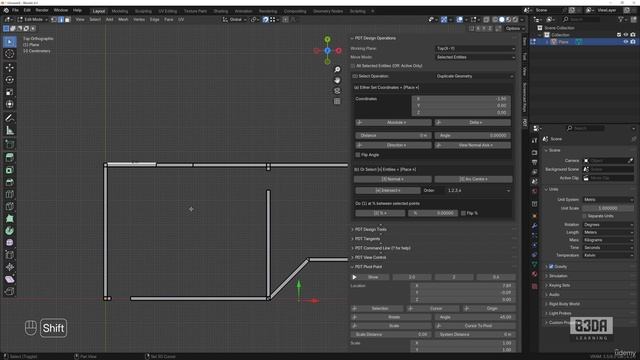Click the Unit Scale slider field
This screenshot has height=360, width=640.
[x=608, y=208]
